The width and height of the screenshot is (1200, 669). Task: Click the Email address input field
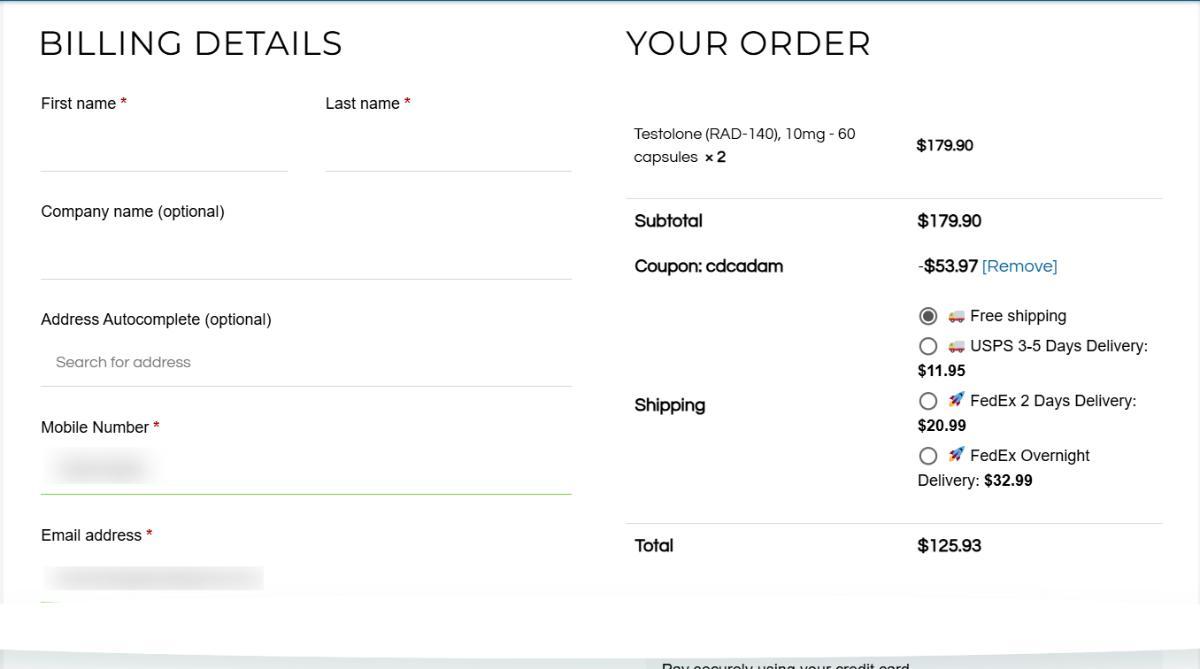click(x=306, y=577)
